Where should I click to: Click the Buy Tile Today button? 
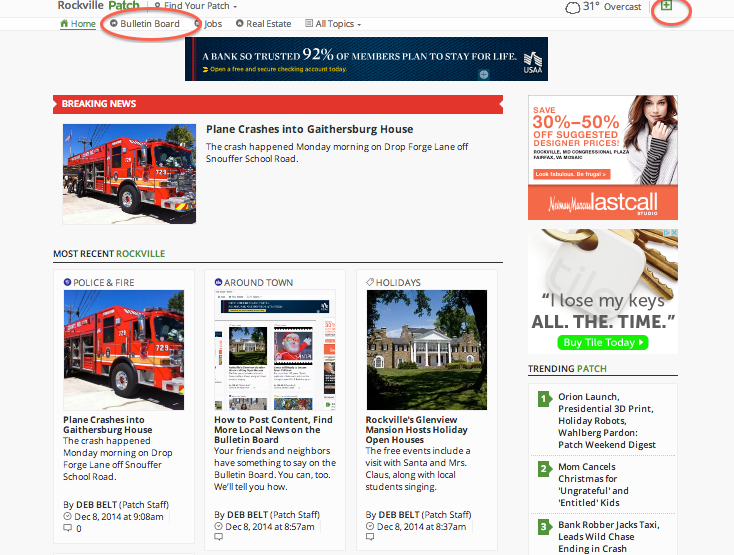click(603, 342)
